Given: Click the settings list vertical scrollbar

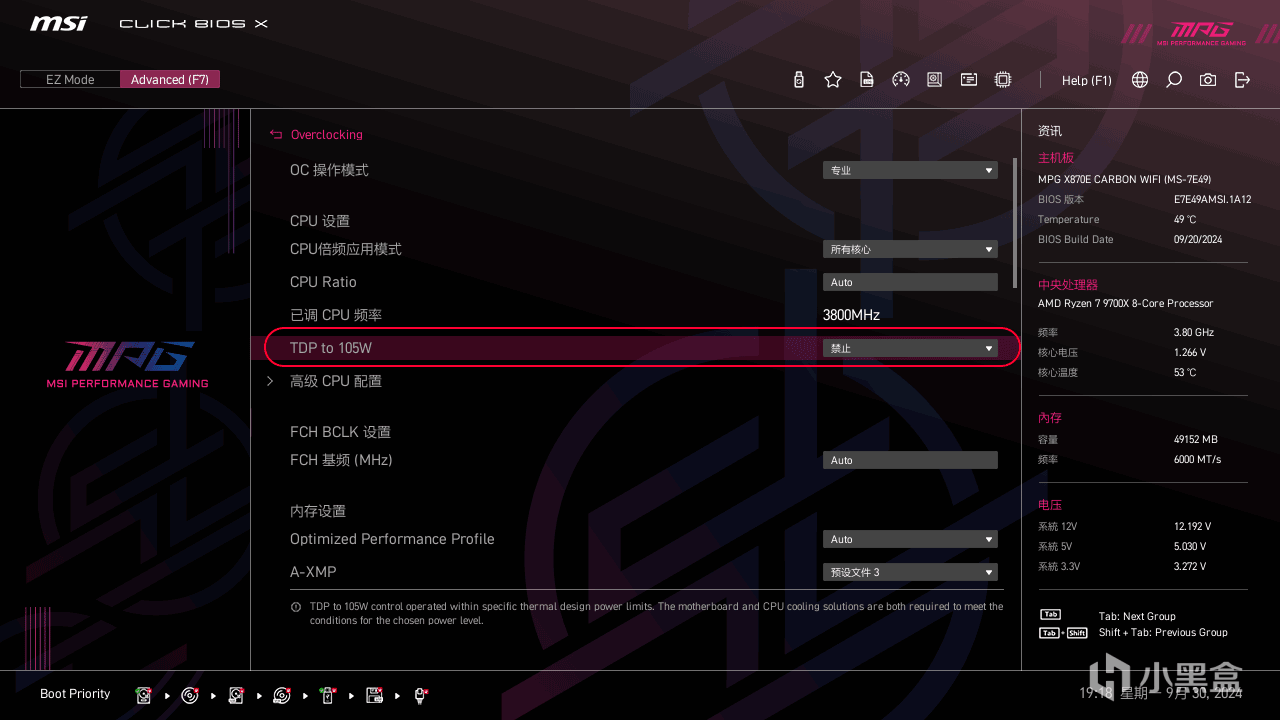Looking at the screenshot, I should pyautogui.click(x=1015, y=222).
